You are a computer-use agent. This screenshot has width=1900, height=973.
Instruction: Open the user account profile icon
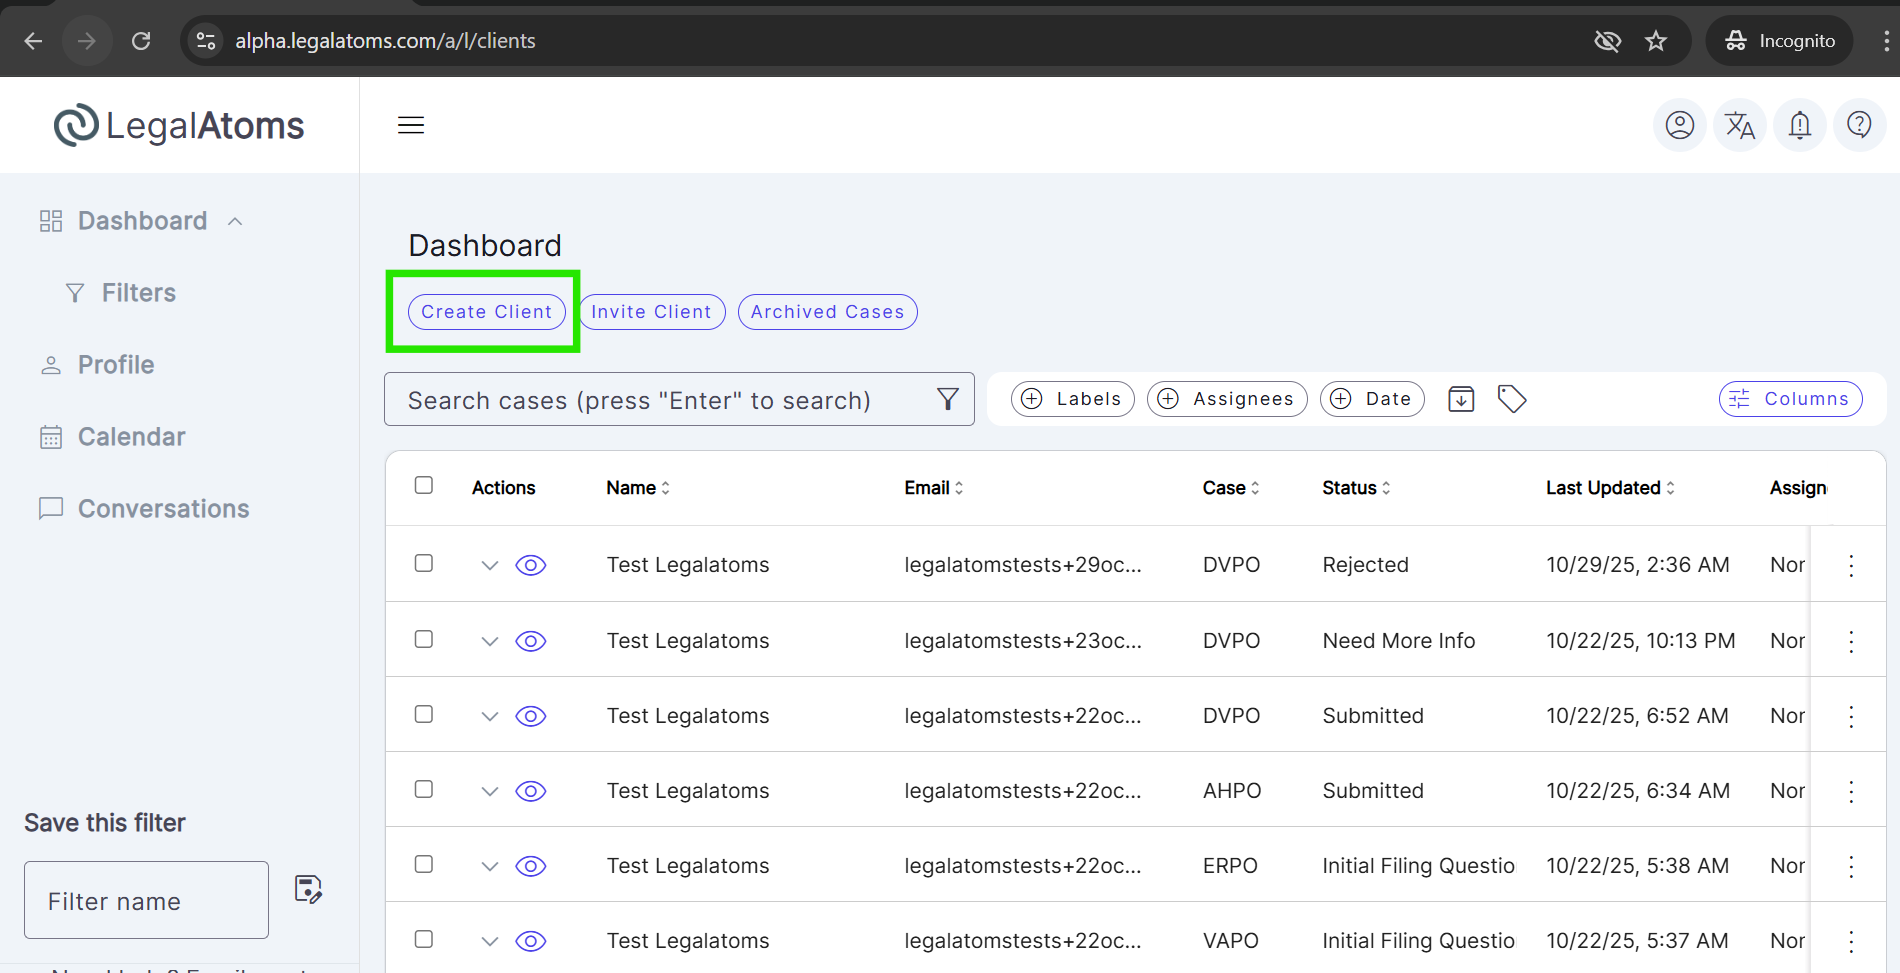pos(1680,125)
